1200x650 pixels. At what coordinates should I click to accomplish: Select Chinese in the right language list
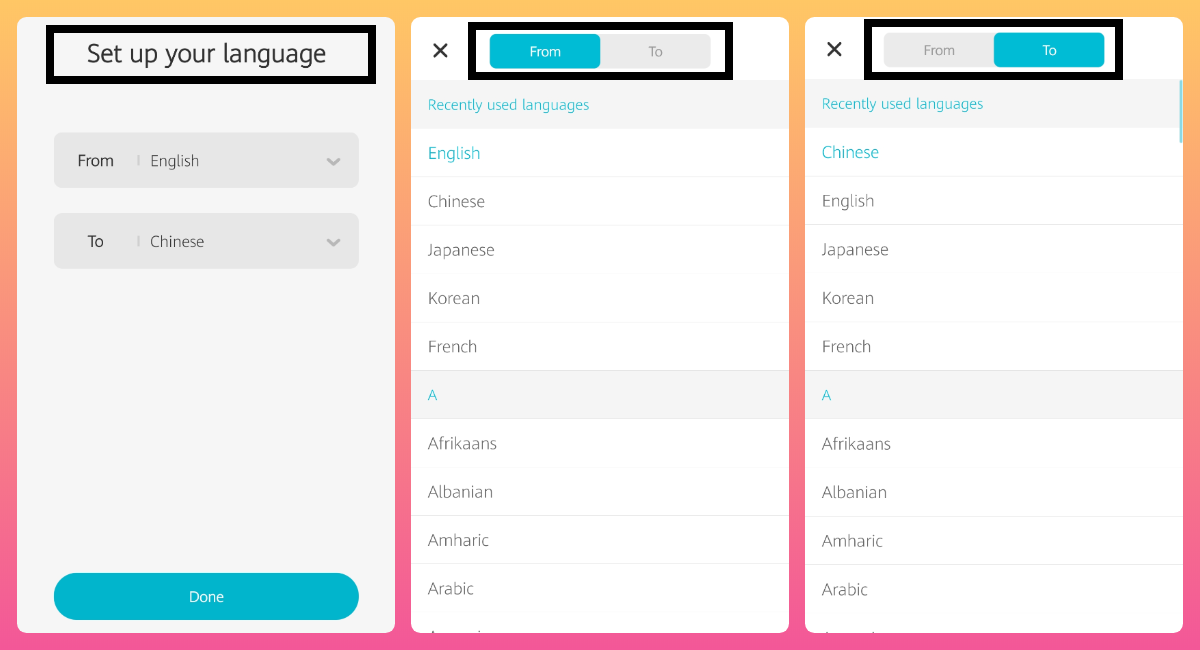850,152
